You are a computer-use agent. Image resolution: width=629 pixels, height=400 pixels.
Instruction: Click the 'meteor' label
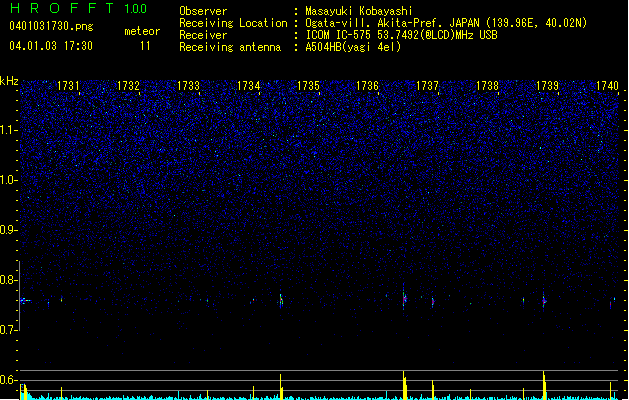click(x=142, y=31)
